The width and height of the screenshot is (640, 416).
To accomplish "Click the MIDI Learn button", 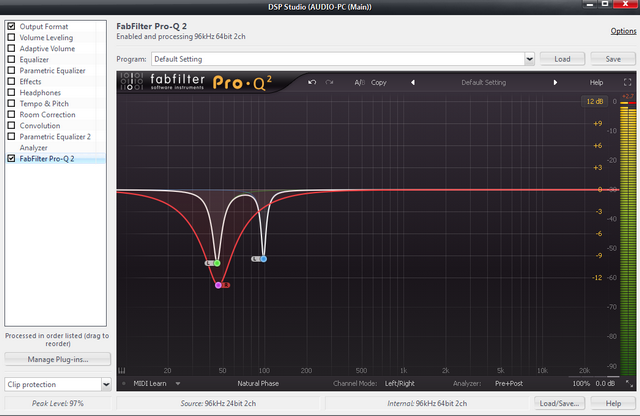I will point(150,384).
